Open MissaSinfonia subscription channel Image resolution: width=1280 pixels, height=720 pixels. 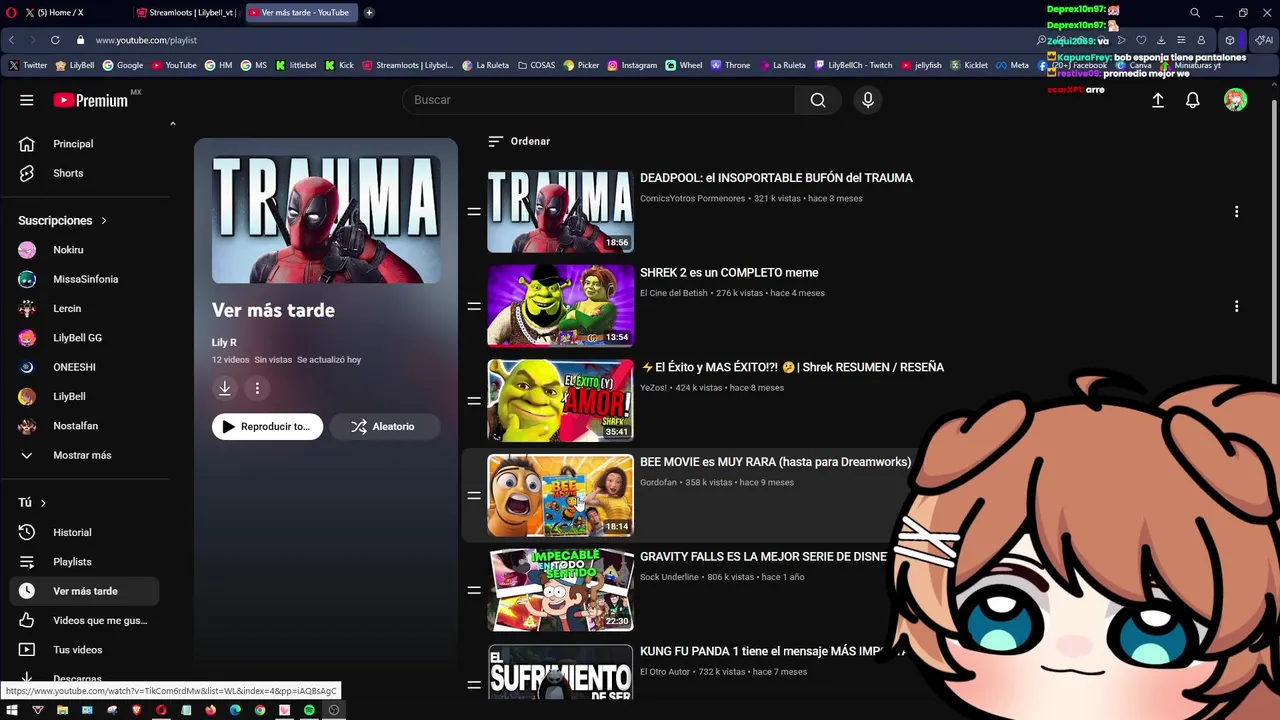pos(85,279)
